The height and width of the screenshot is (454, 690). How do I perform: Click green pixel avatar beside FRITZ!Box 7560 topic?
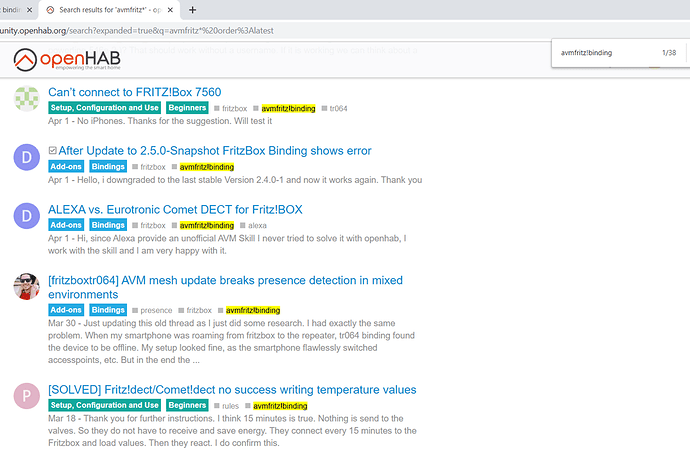pos(26,99)
